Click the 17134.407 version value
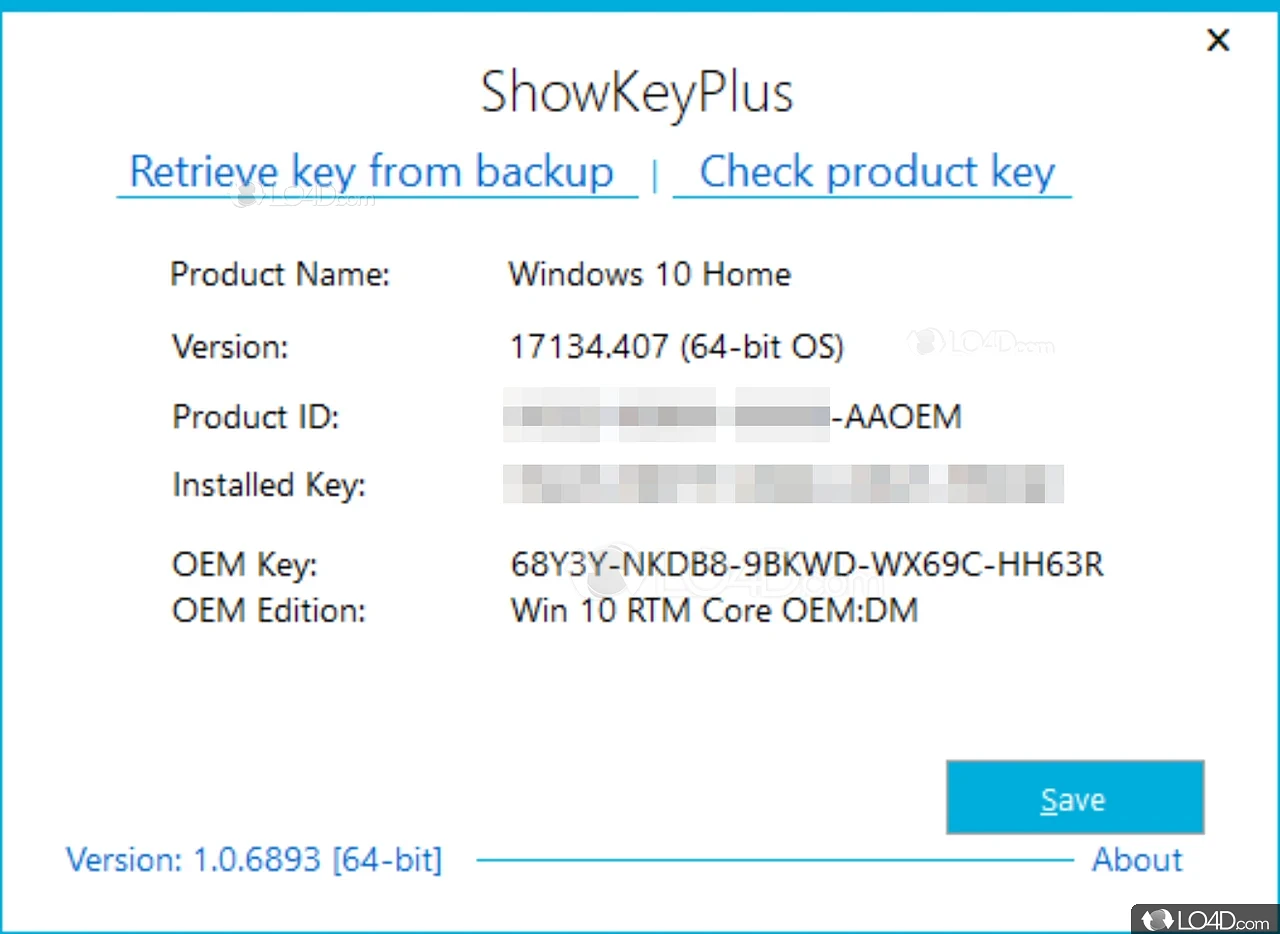Image resolution: width=1280 pixels, height=934 pixels. 676,346
